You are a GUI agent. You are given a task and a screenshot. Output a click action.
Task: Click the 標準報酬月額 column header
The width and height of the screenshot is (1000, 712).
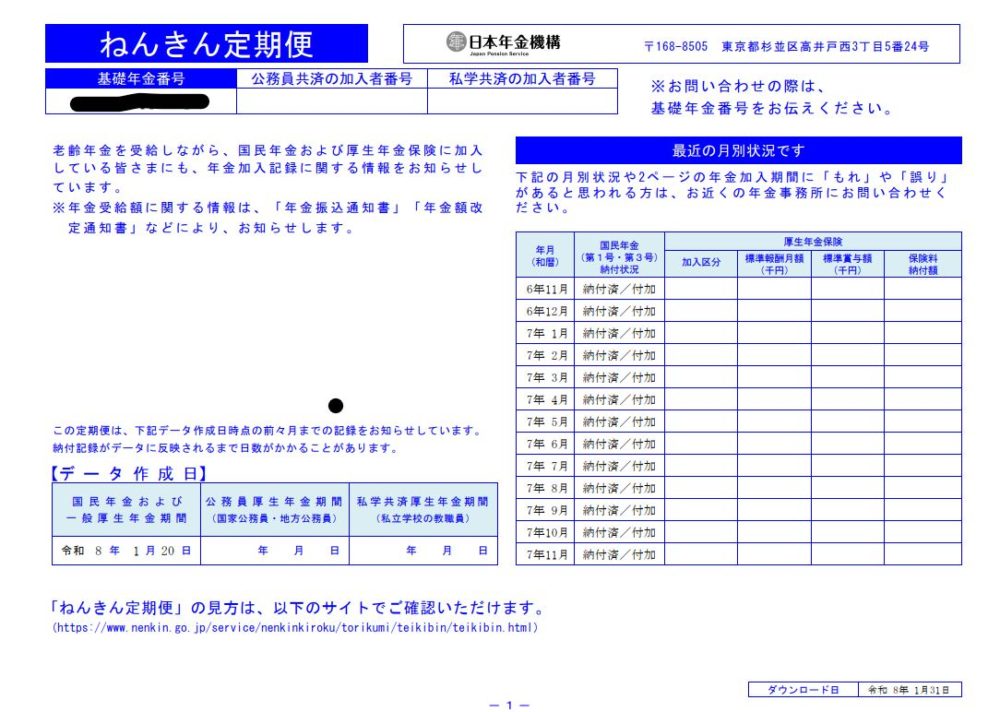point(774,264)
